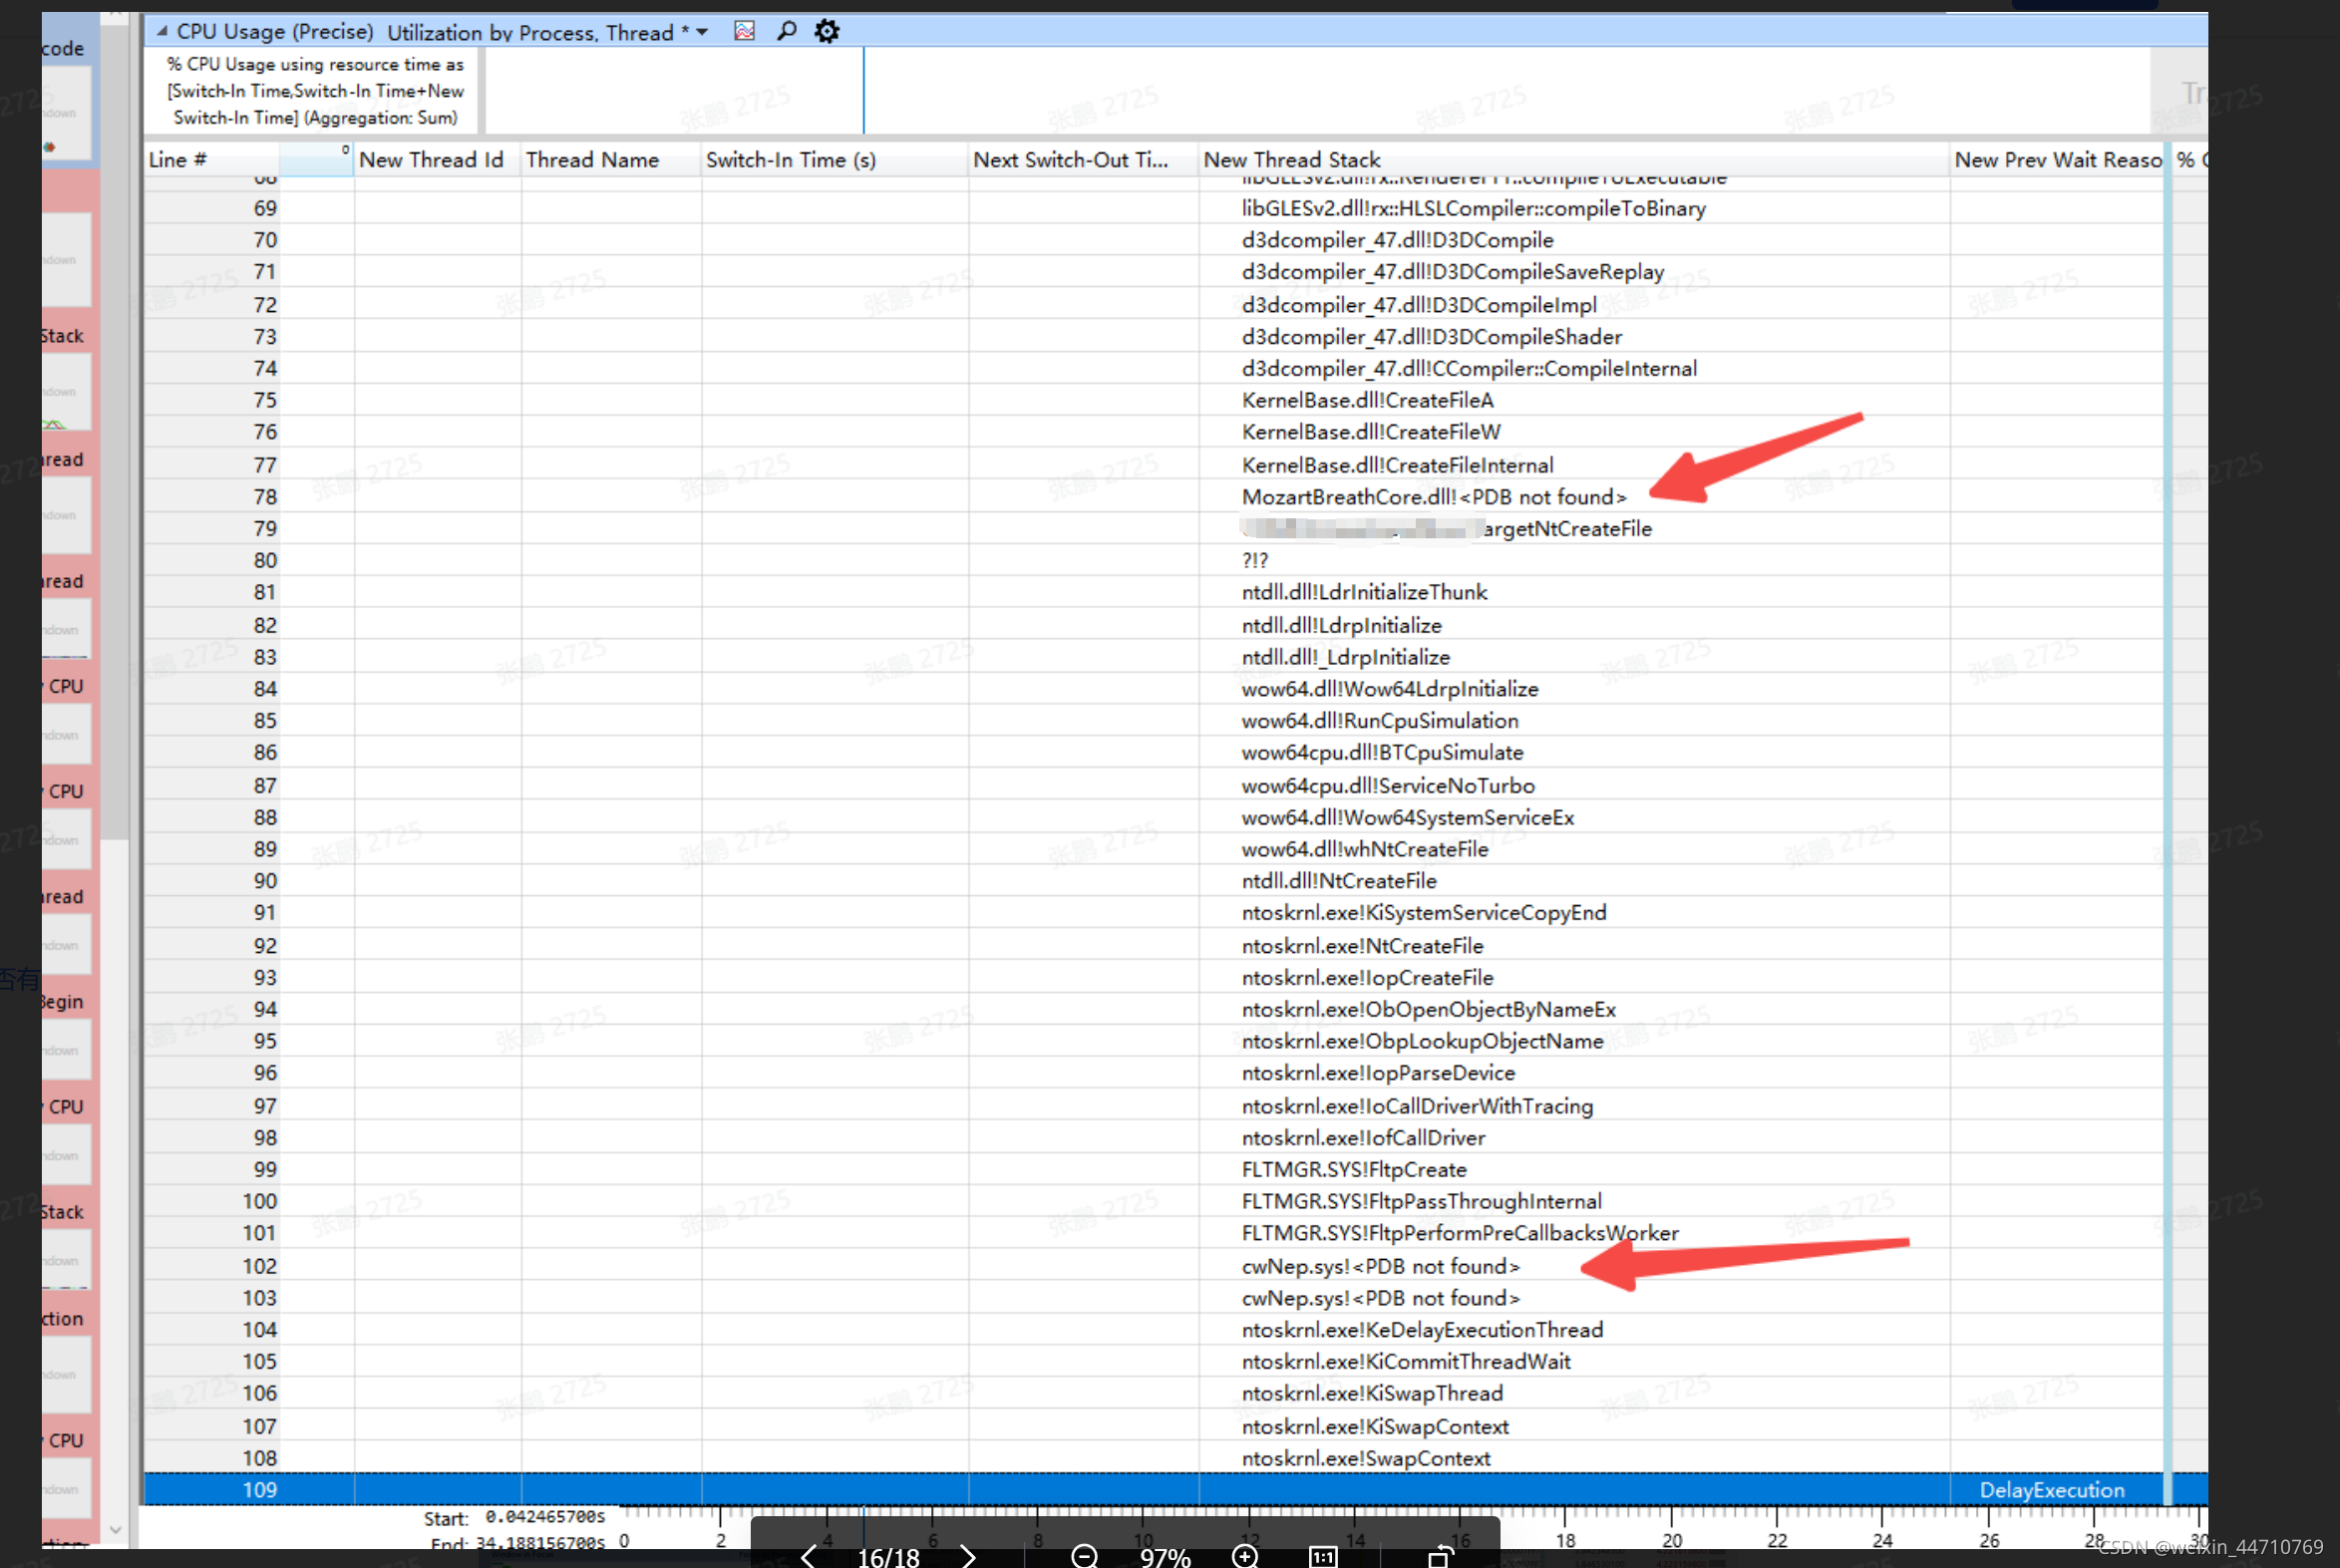Rotate the image using rotate icon
The height and width of the screenshot is (1568, 2340).
[1440, 1556]
